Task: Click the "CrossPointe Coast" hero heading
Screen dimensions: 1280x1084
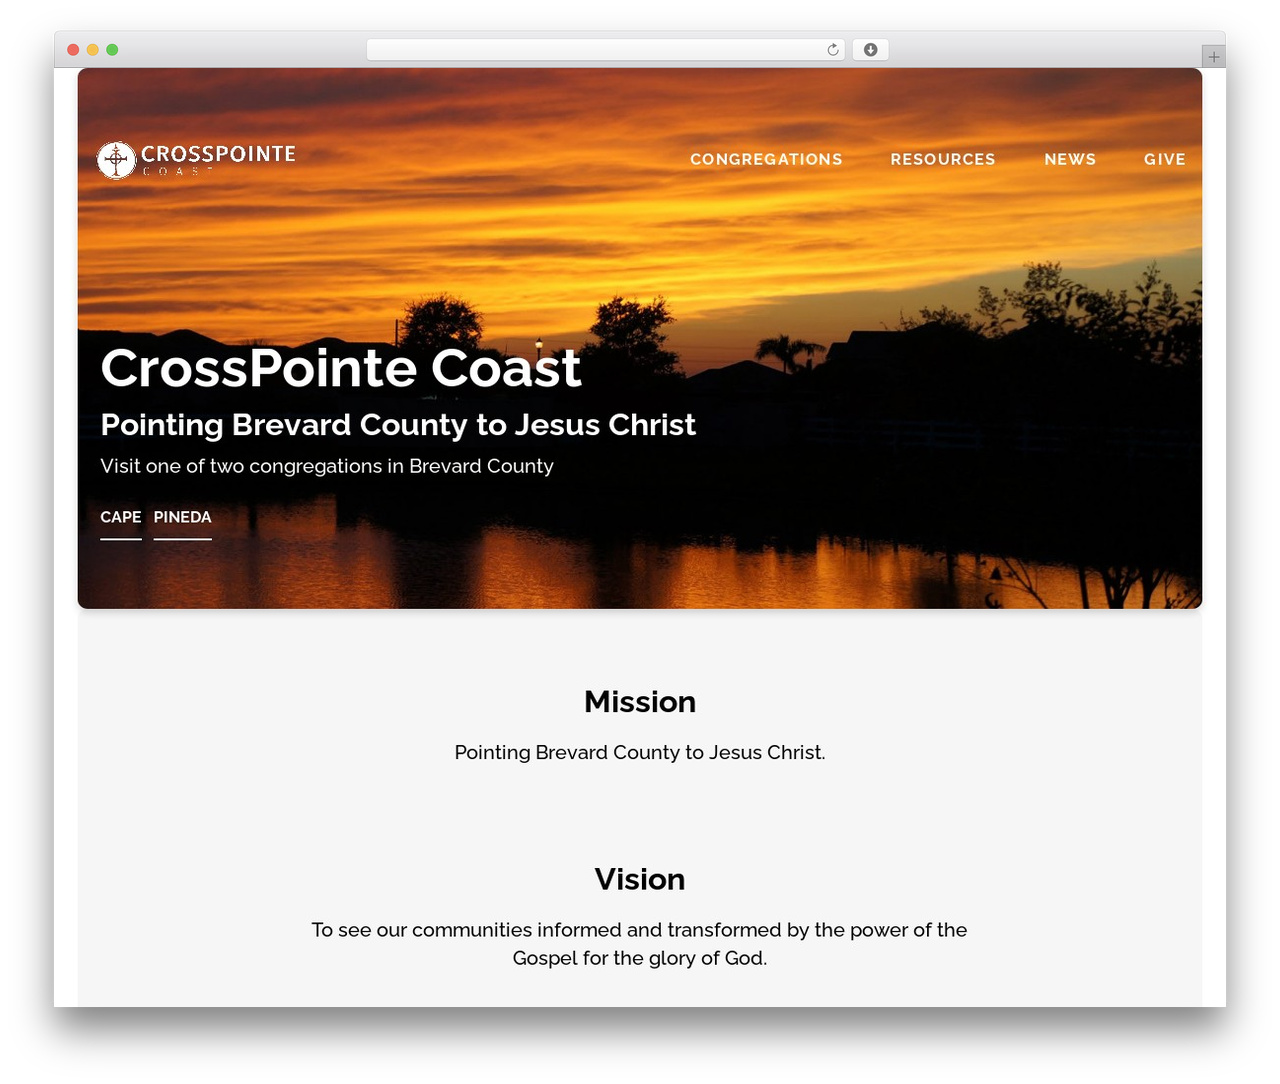Action: click(x=341, y=368)
